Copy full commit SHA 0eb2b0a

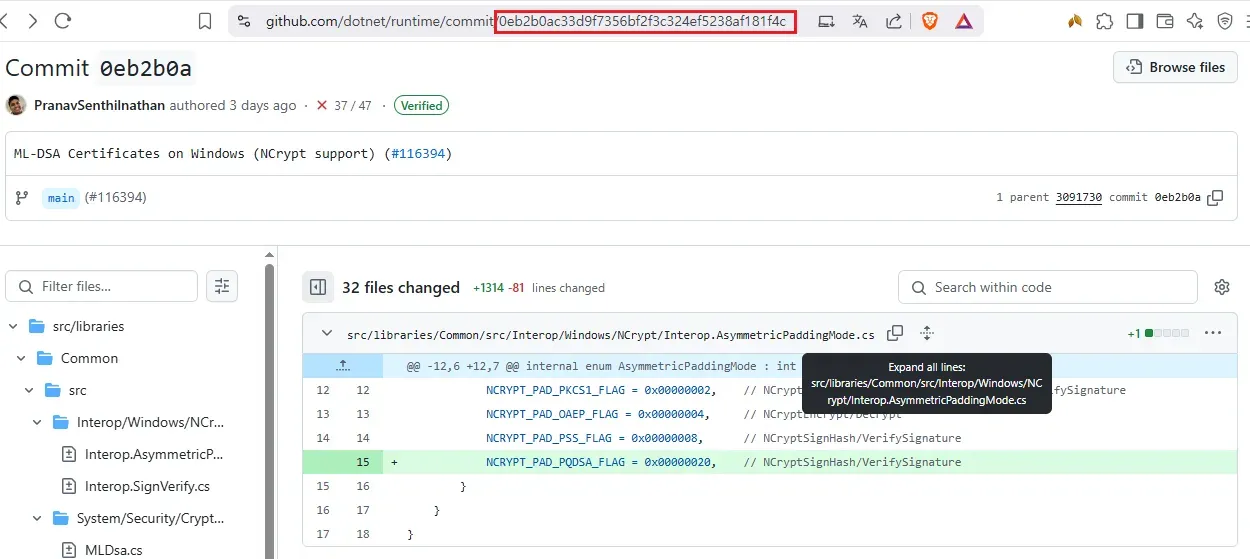tap(1215, 198)
